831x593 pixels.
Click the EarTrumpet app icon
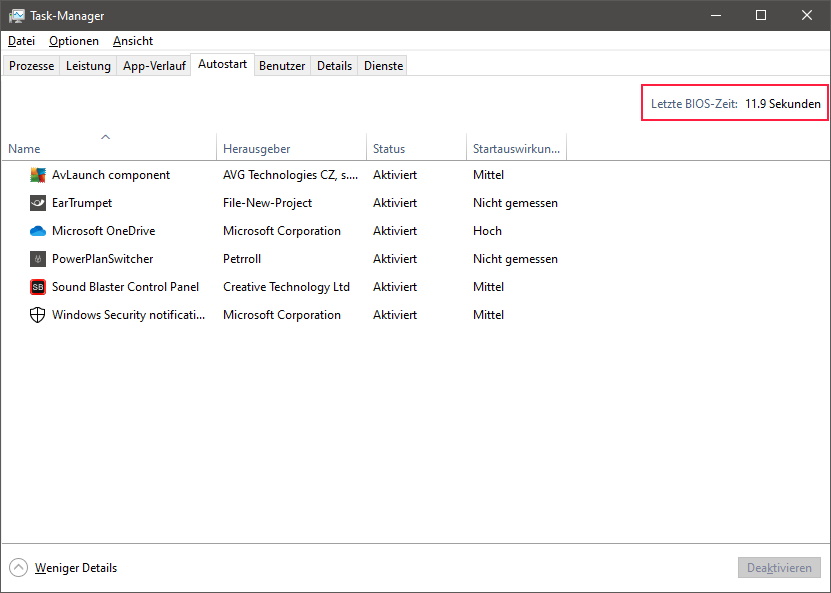[x=38, y=203]
